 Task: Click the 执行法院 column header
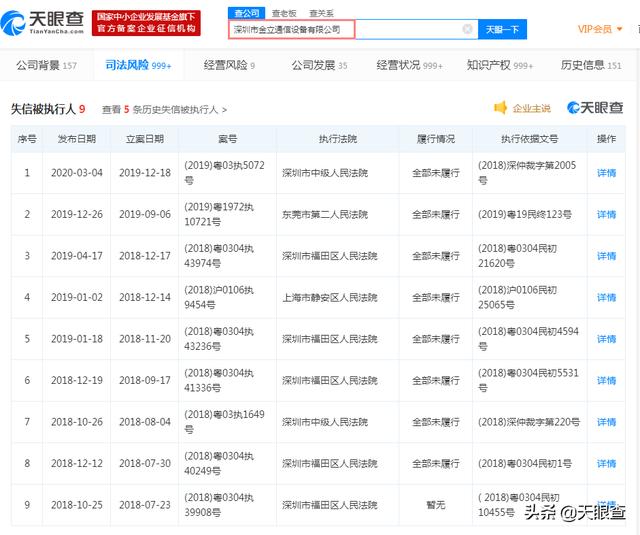[338, 139]
